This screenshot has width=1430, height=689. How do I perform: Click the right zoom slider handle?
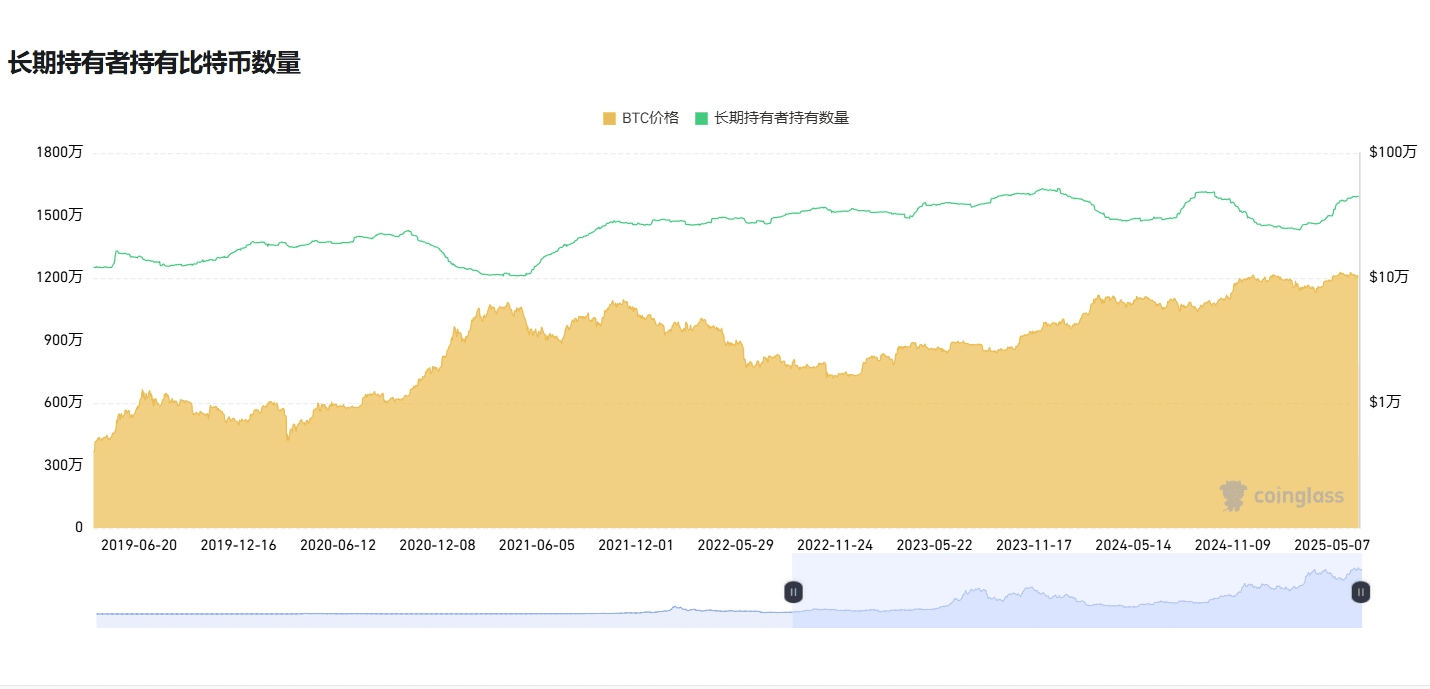point(1361,592)
